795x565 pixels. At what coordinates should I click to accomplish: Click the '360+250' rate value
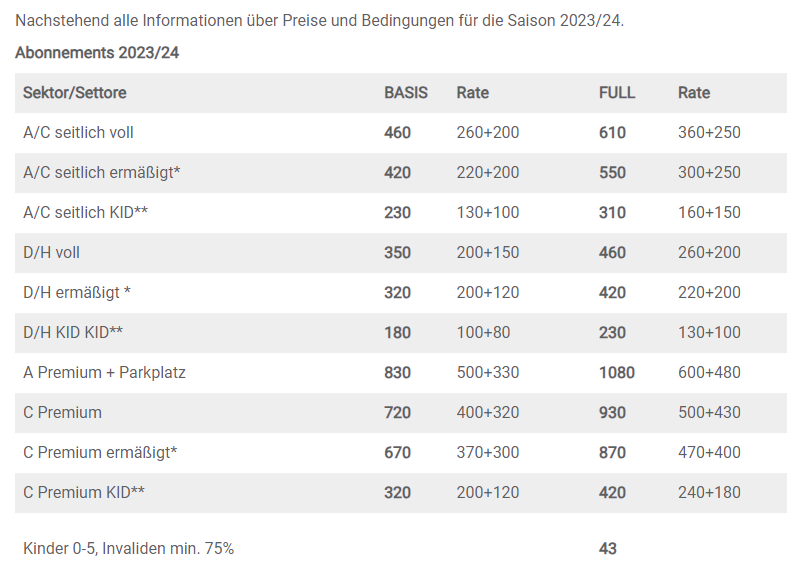(x=709, y=133)
